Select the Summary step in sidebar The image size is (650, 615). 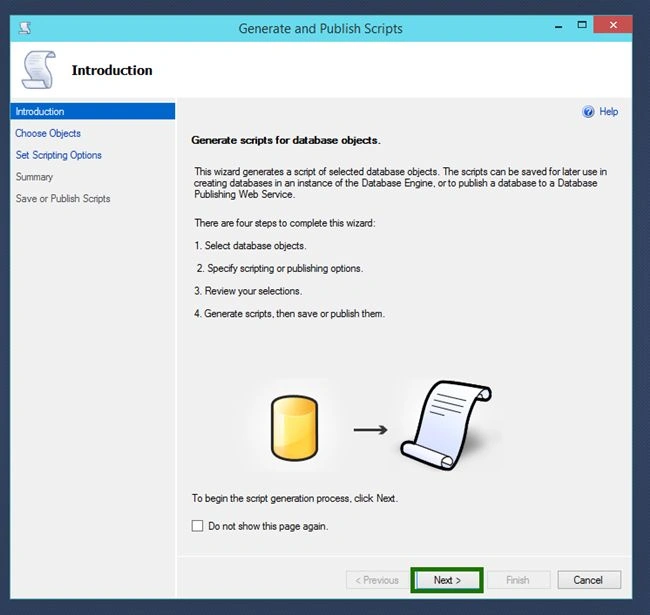click(x=34, y=177)
